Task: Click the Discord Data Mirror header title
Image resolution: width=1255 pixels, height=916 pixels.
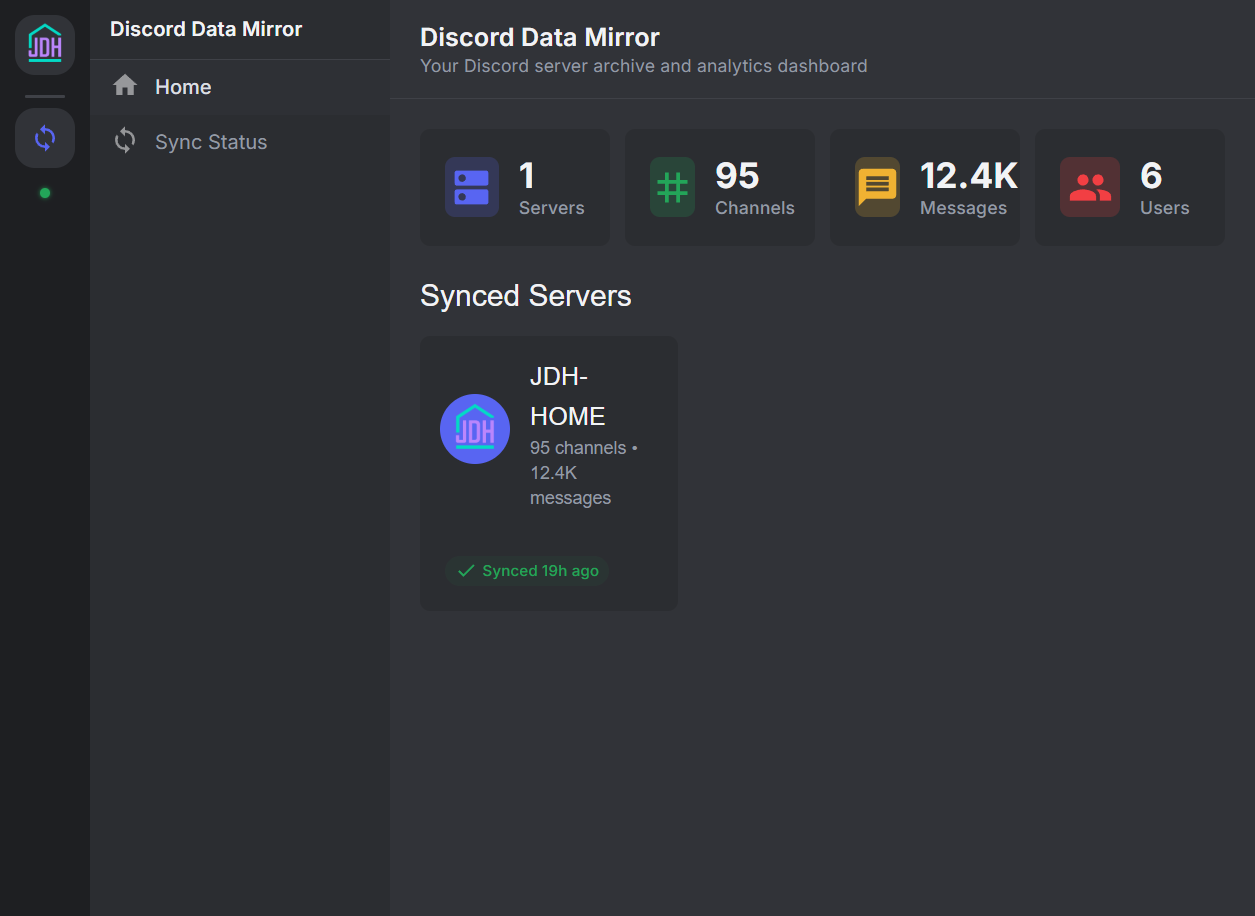Action: [538, 37]
